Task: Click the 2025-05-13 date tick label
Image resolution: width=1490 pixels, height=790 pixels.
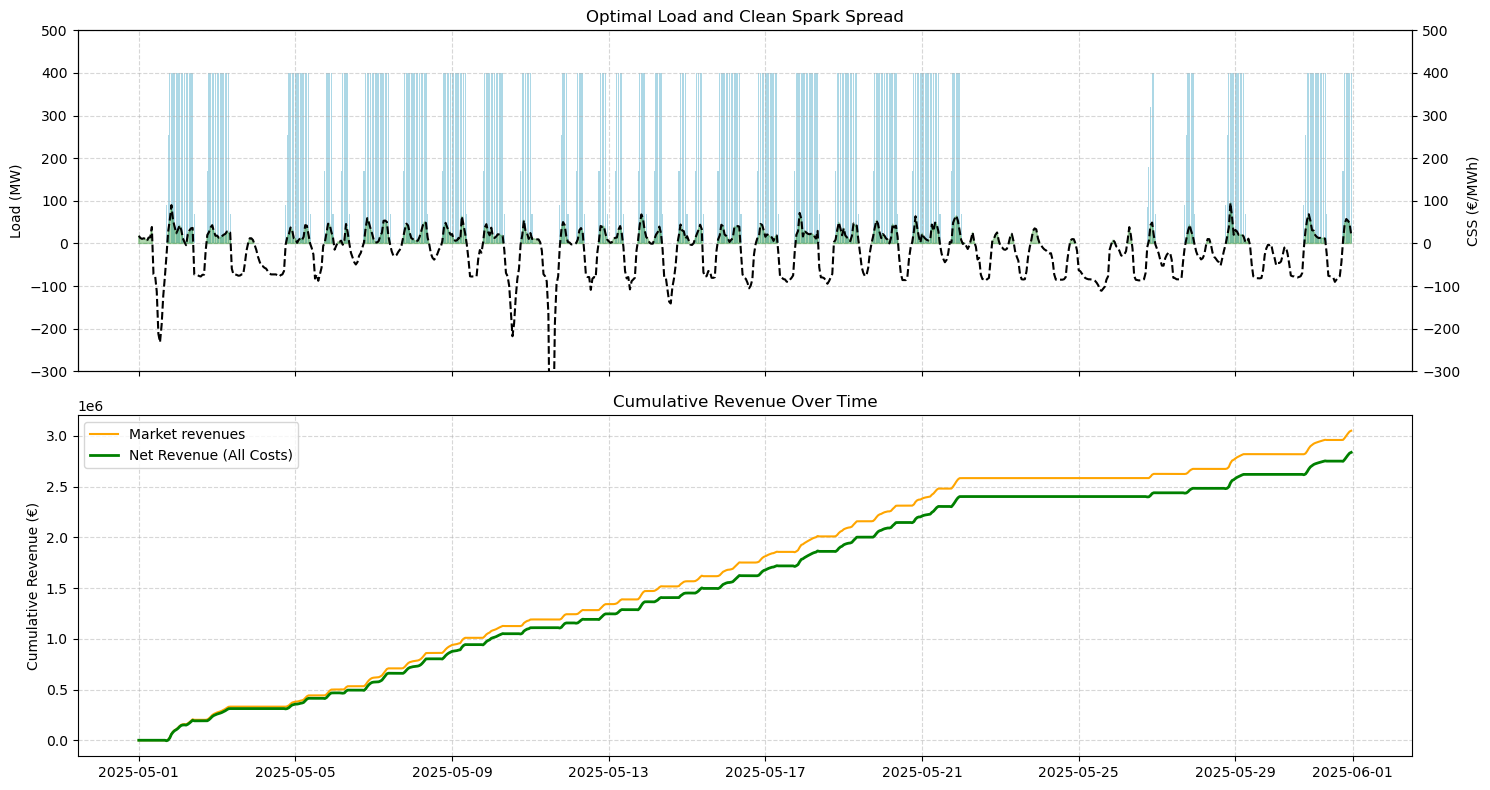Action: point(608,772)
